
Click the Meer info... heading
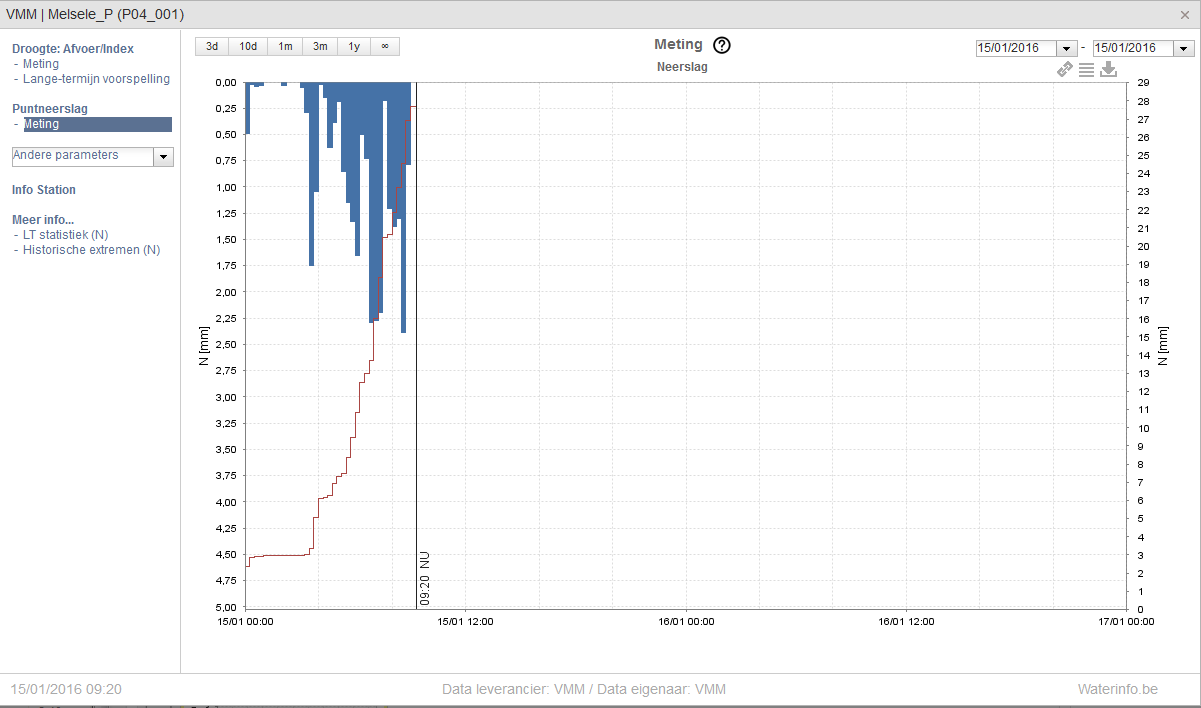click(x=43, y=220)
